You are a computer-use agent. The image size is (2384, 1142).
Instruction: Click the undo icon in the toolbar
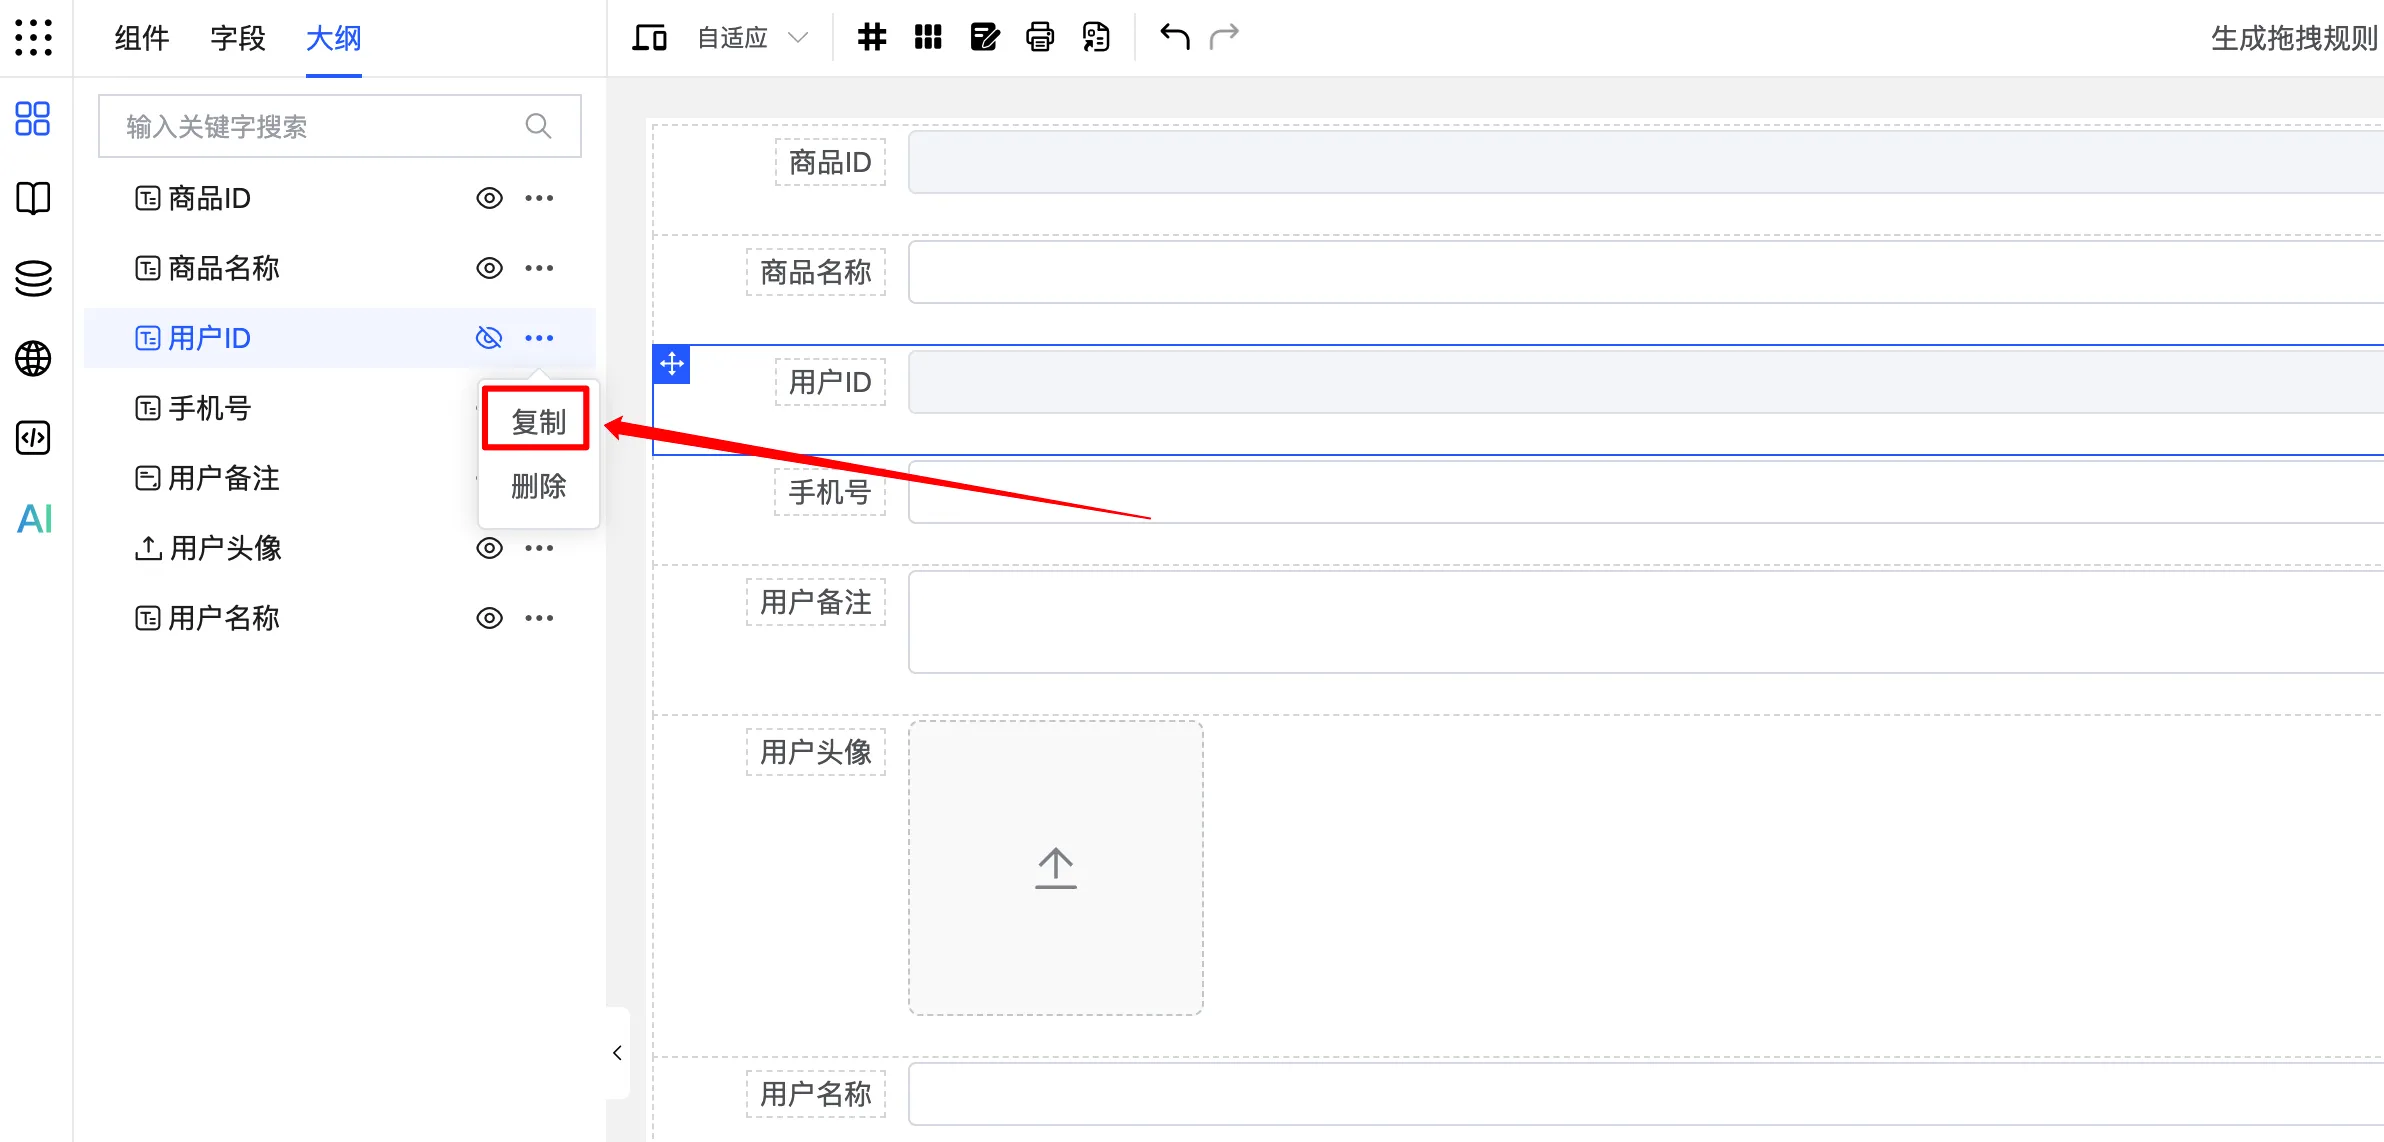(1173, 36)
